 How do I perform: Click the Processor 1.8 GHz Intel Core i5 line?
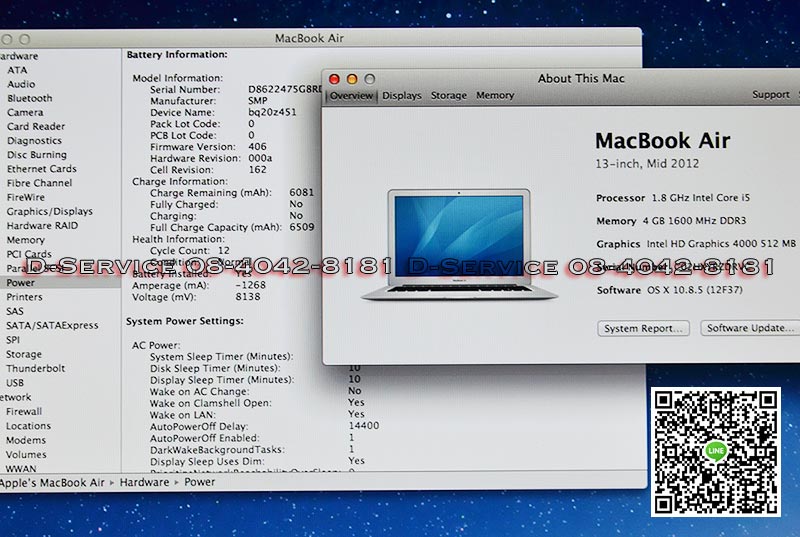(x=673, y=198)
